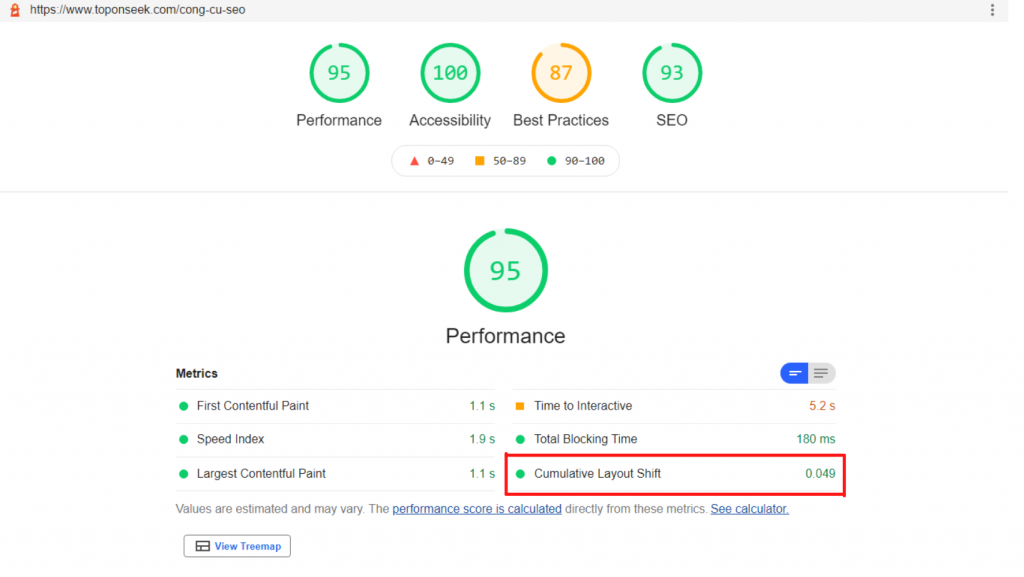Select the Cumulative Layout Shift metric
Viewport: 1024px width, 577px height.
click(597, 473)
